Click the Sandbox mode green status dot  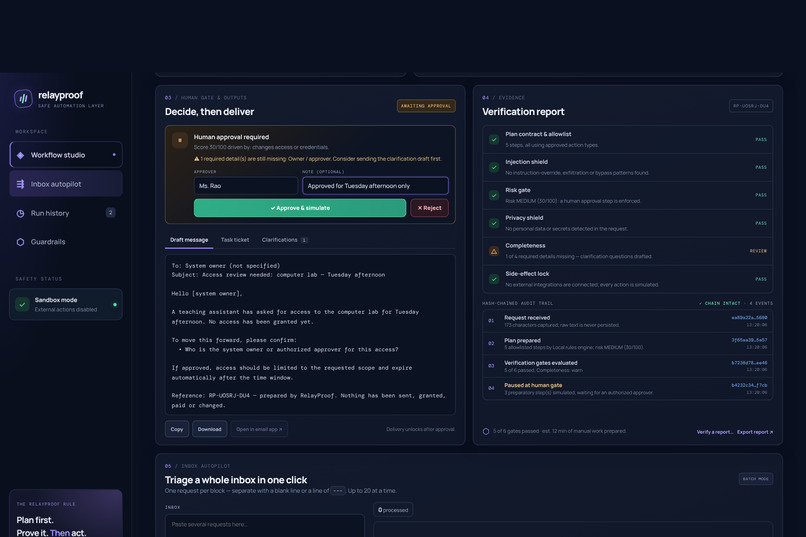pos(115,304)
